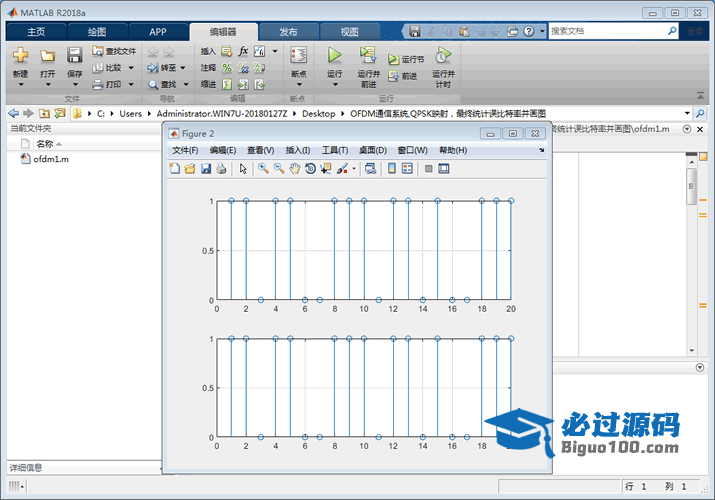
Task: Click the comment (%) icon
Action: point(227,68)
